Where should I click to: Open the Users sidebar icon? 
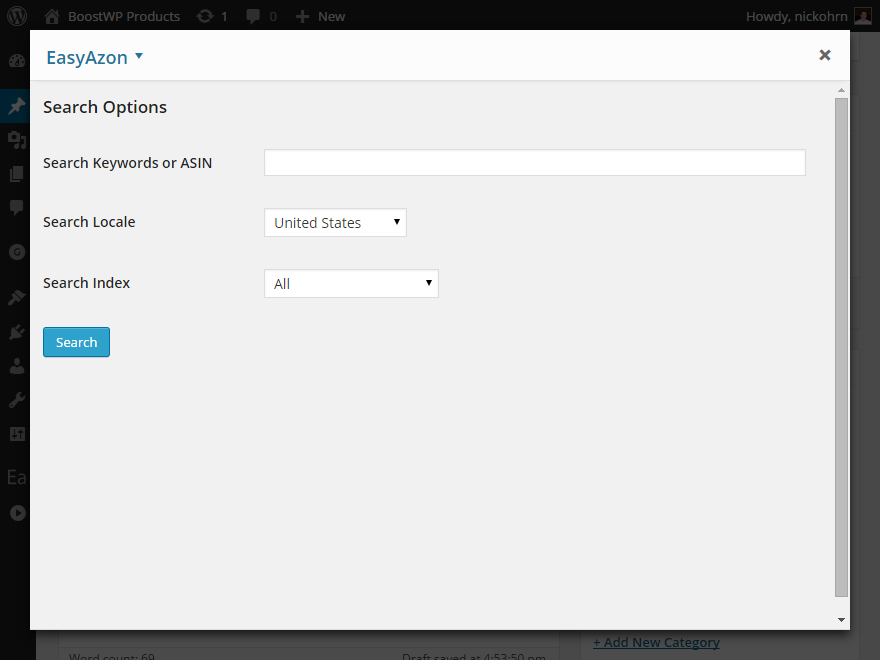tap(17, 366)
